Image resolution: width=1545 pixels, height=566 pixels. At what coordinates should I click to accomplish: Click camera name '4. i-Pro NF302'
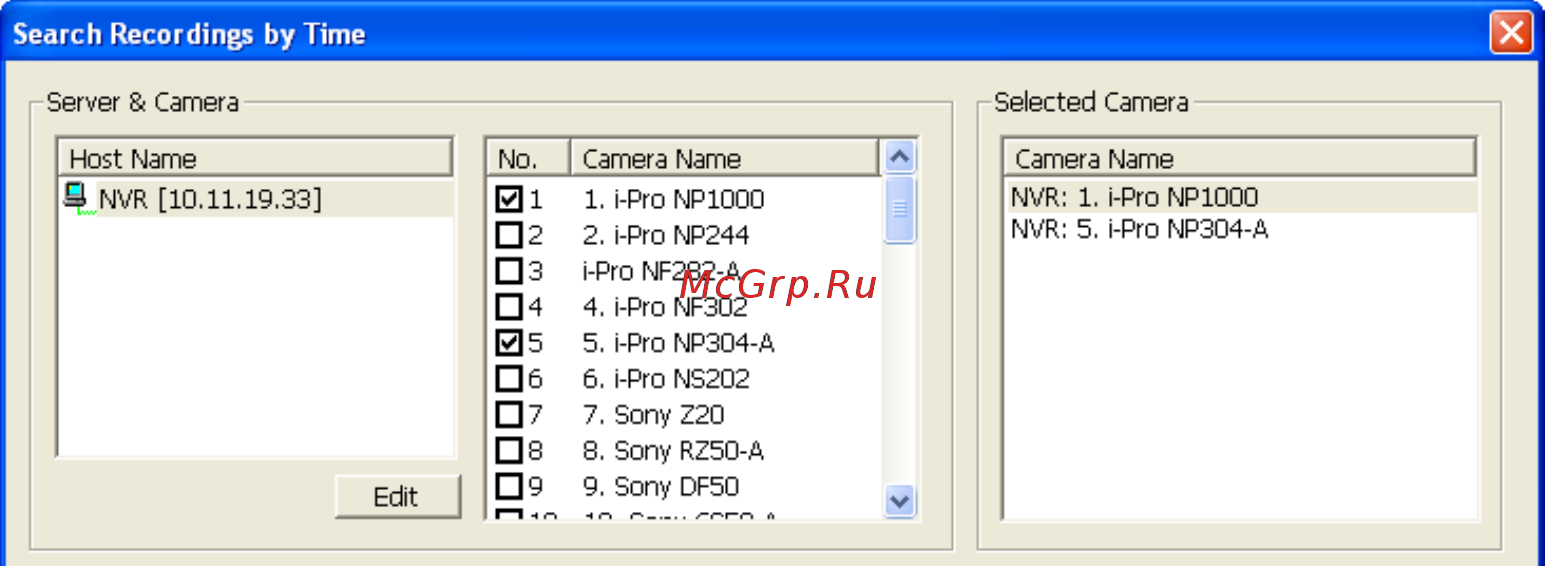(665, 307)
